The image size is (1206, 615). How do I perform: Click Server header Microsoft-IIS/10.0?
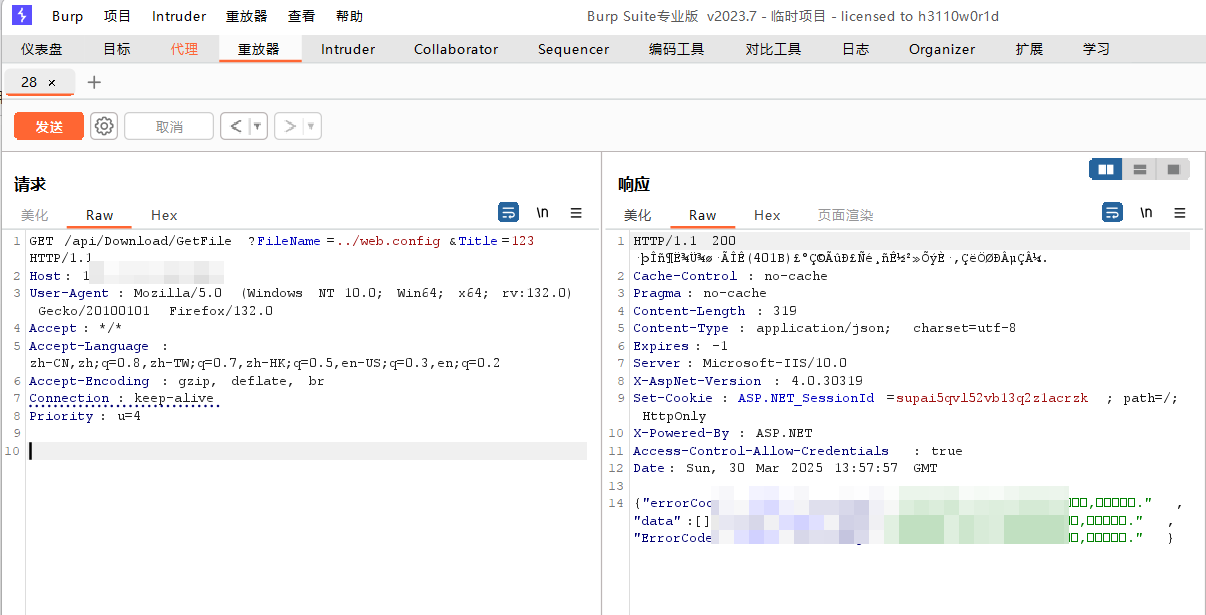tap(740, 363)
